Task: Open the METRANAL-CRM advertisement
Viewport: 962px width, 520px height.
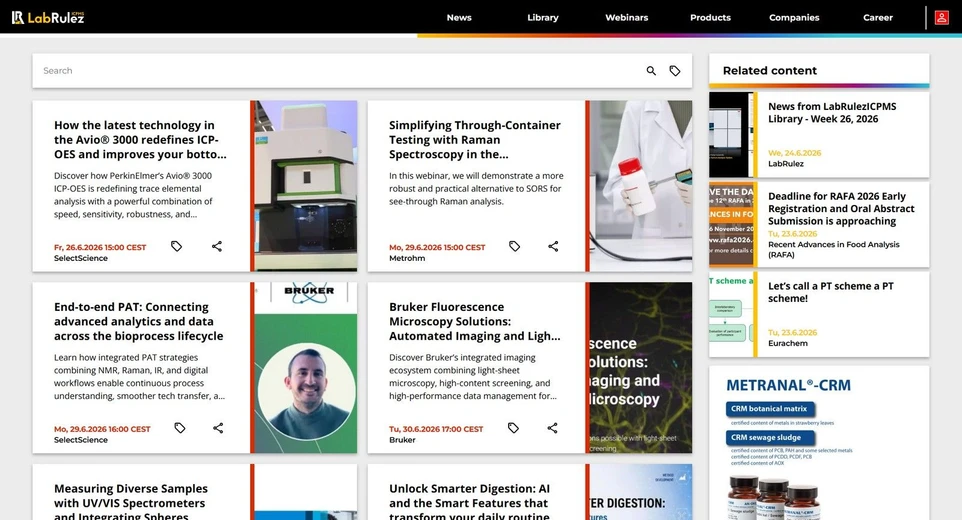Action: coord(819,443)
